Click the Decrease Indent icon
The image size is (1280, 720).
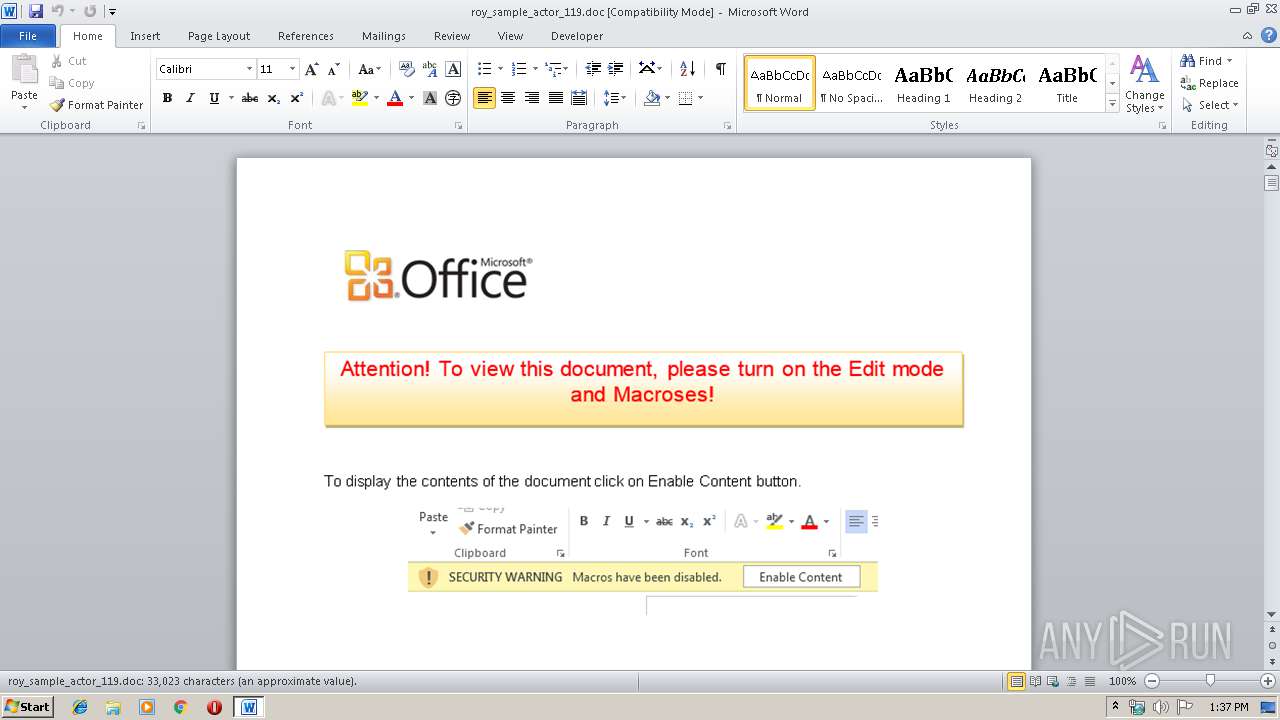pyautogui.click(x=593, y=69)
